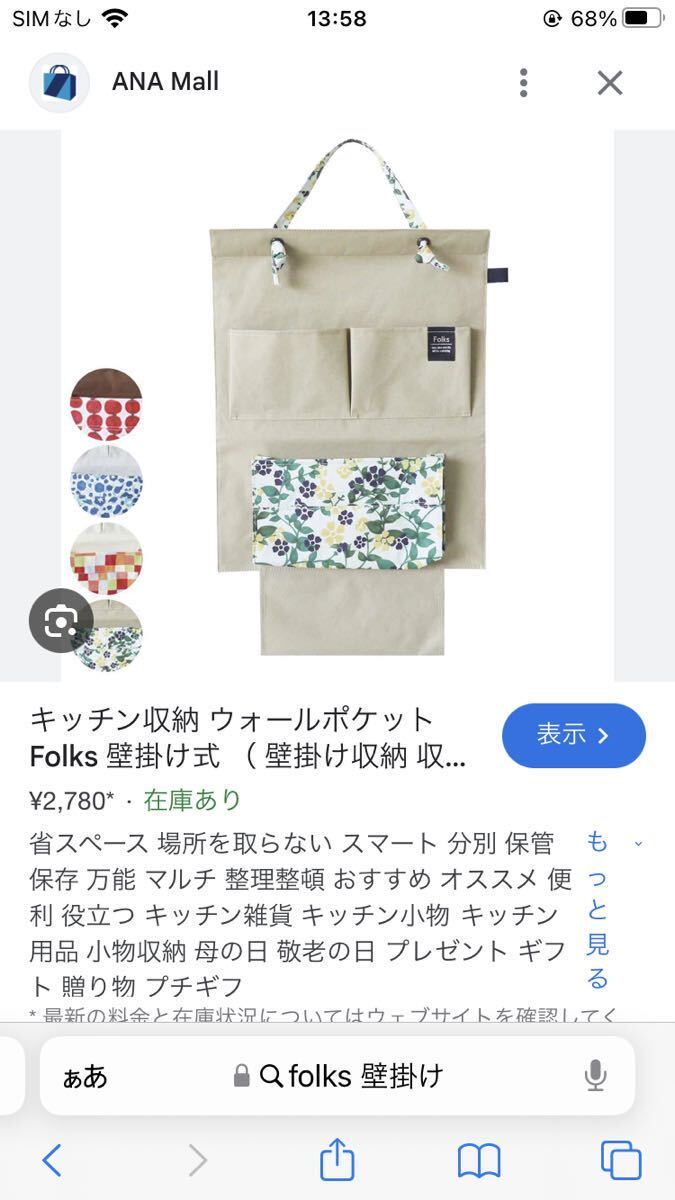The height and width of the screenshot is (1200, 675).
Task: Select the blue floral pattern thumbnail
Action: pos(106,481)
